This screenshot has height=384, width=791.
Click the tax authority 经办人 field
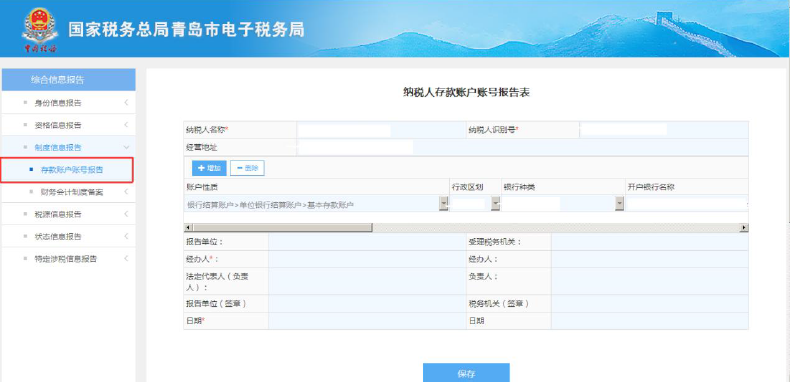(x=650, y=259)
